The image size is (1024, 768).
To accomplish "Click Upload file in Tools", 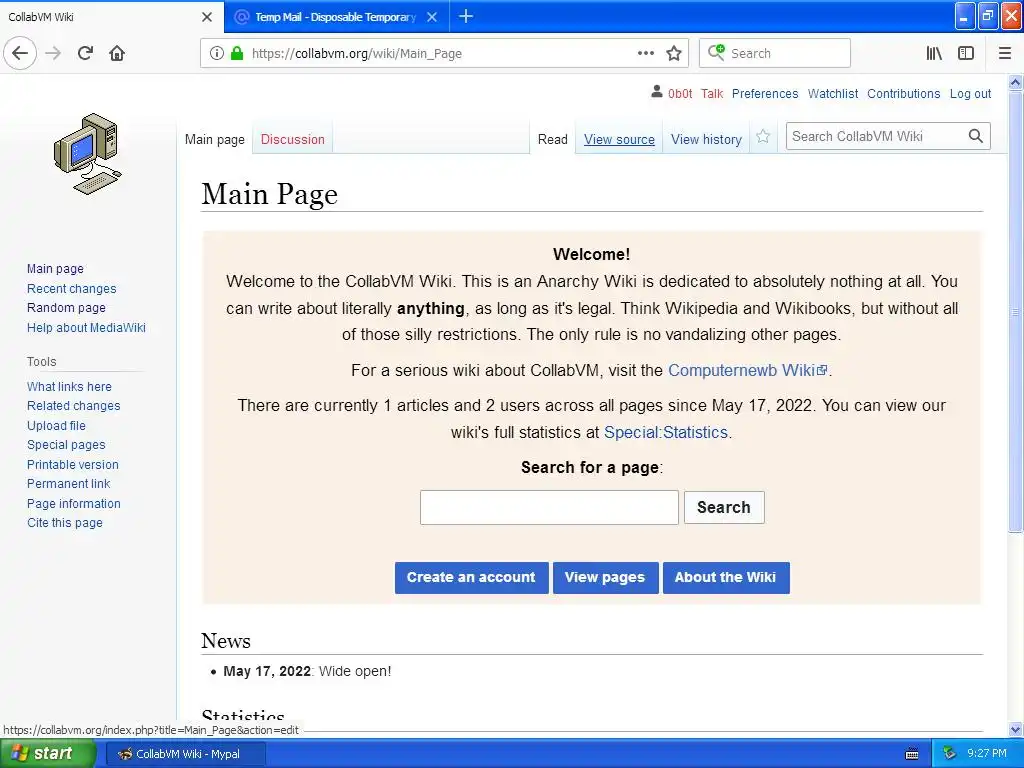I will point(56,425).
